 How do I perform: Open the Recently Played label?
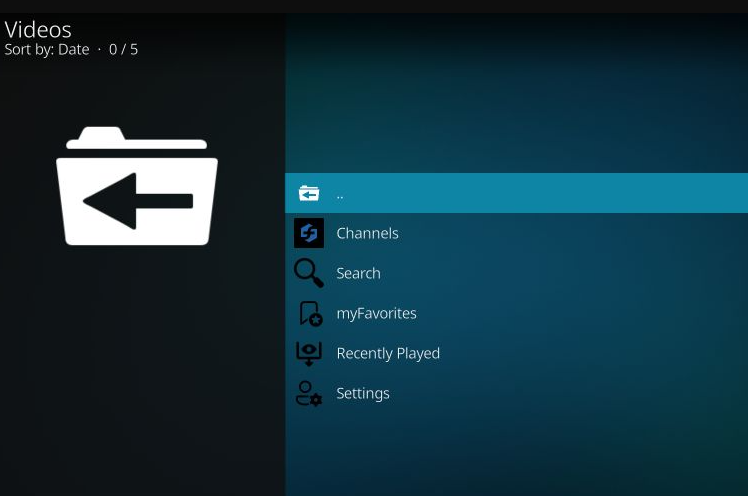coord(388,353)
